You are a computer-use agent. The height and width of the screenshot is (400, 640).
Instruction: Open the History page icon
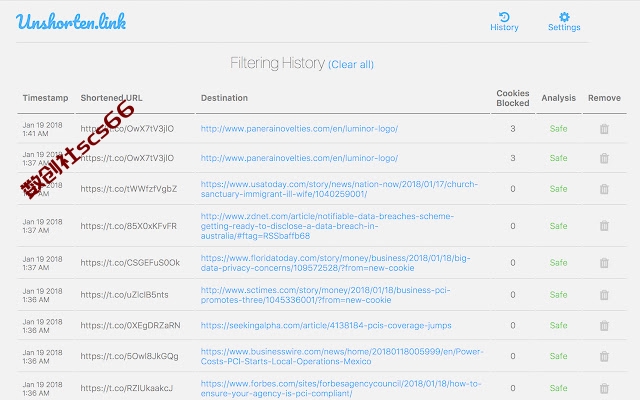[x=504, y=17]
